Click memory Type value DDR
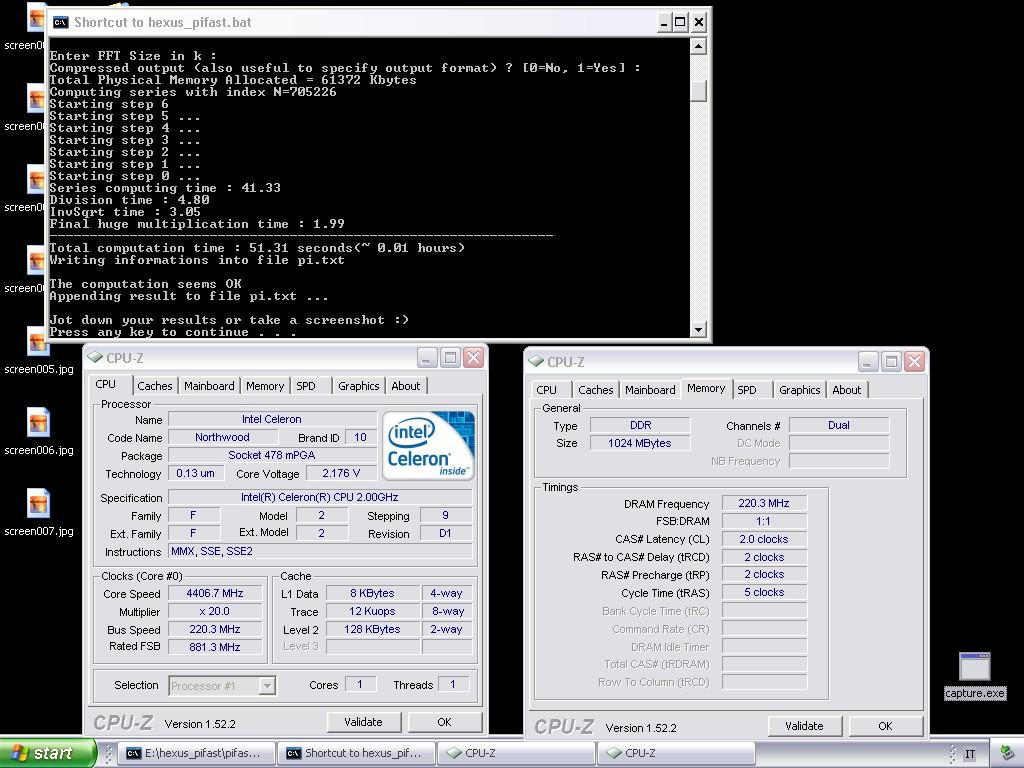This screenshot has width=1024, height=768. (640, 425)
